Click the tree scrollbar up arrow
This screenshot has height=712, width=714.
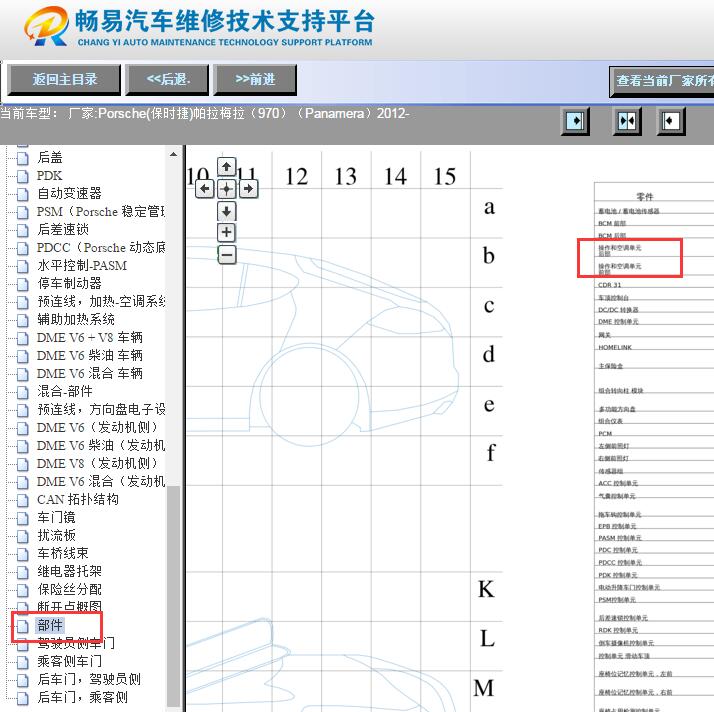coord(173,155)
